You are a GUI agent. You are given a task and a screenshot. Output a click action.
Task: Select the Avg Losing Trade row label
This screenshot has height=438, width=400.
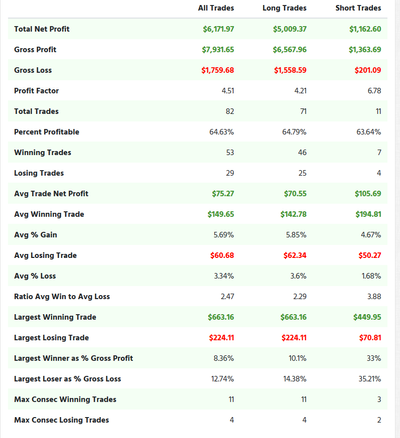45,255
